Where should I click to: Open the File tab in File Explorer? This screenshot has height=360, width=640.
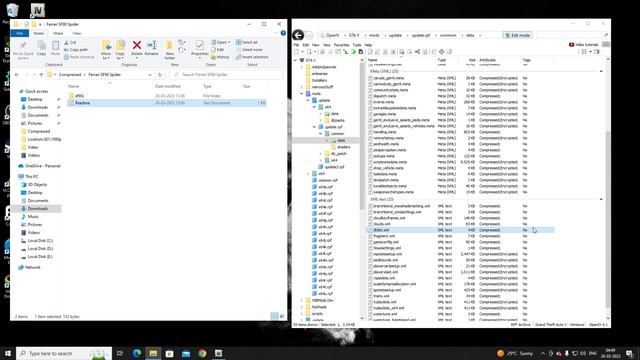click(x=19, y=33)
